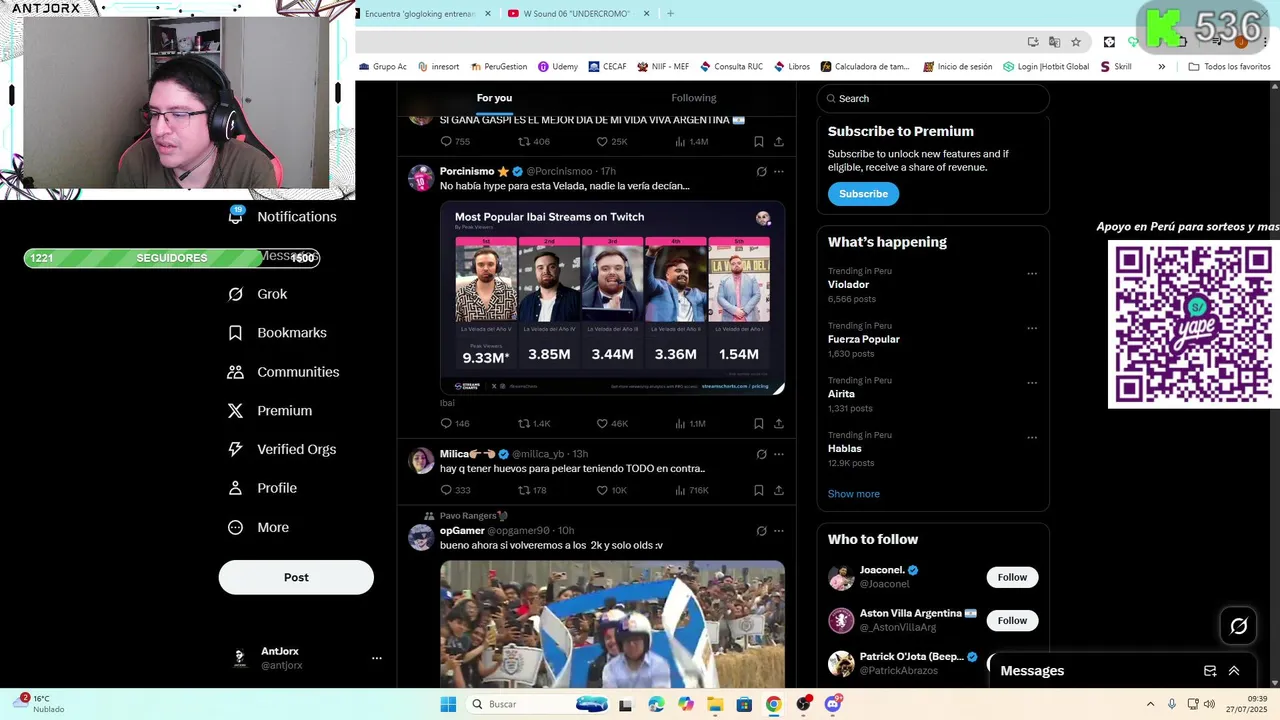Click the Search field on X
This screenshot has height=720, width=1280.
point(933,98)
